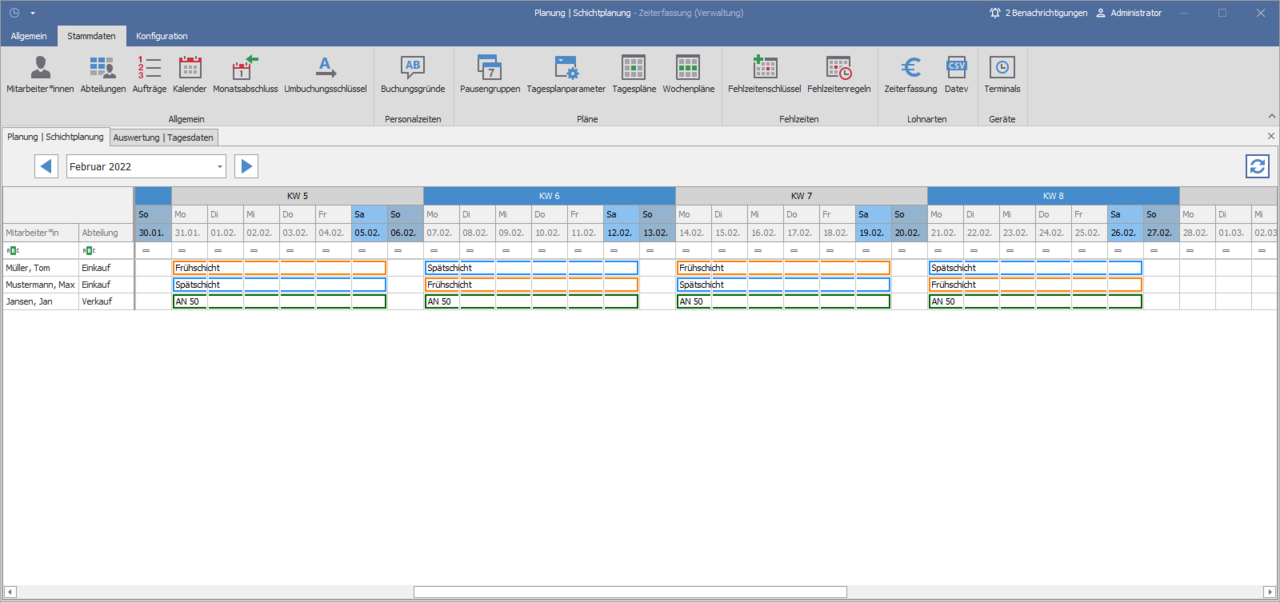1280x602 pixels.
Task: Open Buchungsgründe under Personalzeiten
Action: [413, 75]
